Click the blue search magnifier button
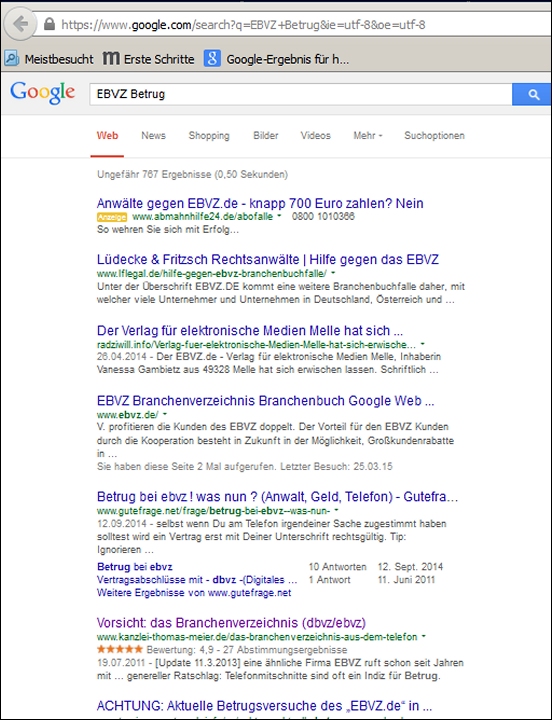552x720 pixels. [x=532, y=95]
